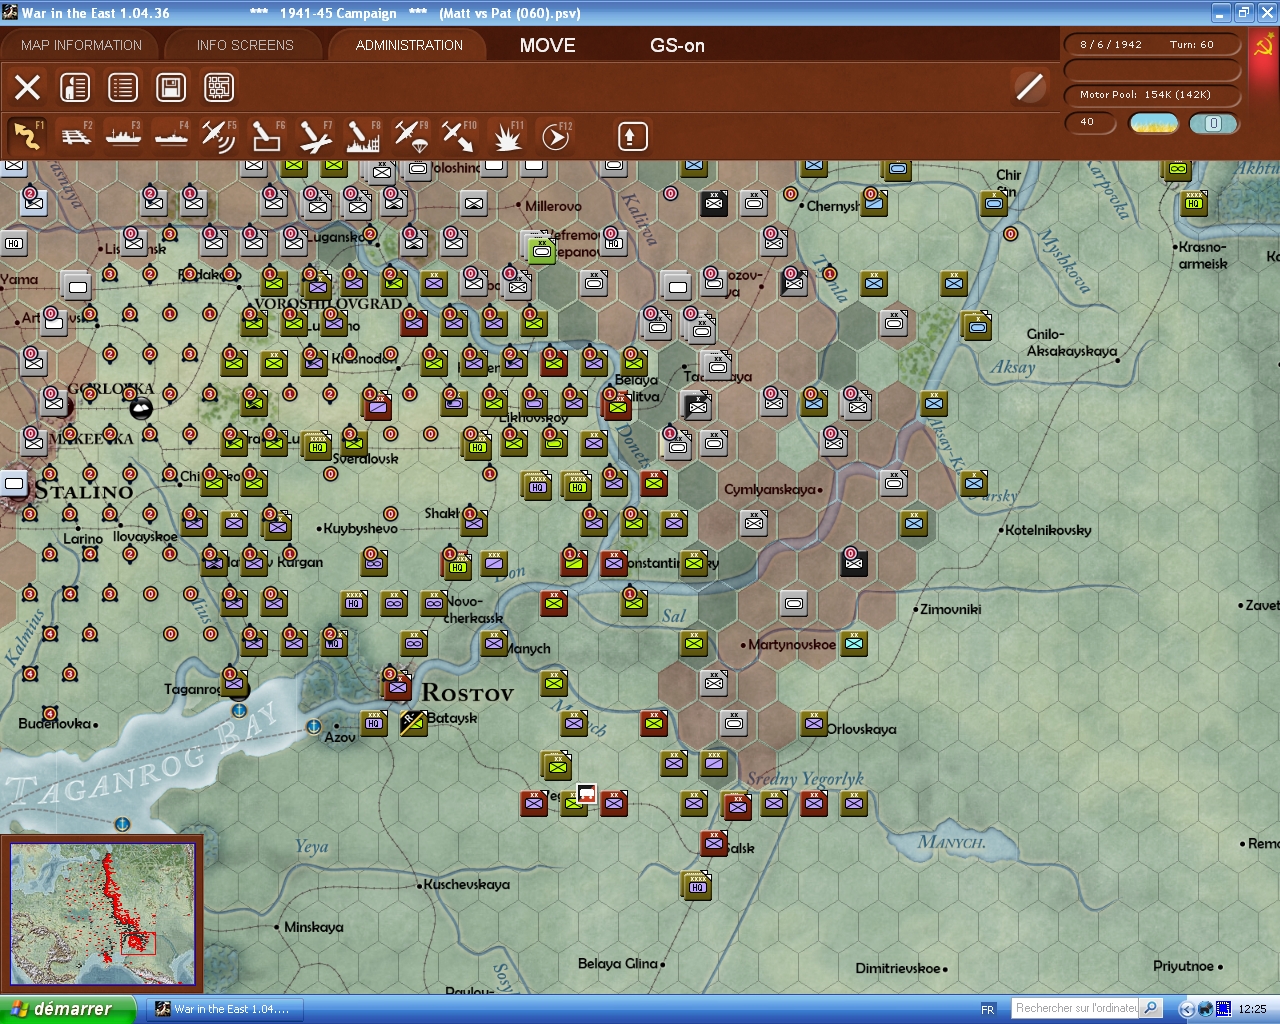Image resolution: width=1280 pixels, height=1024 pixels.
Task: Select the F6 bomb unit mode icon
Action: (267, 135)
